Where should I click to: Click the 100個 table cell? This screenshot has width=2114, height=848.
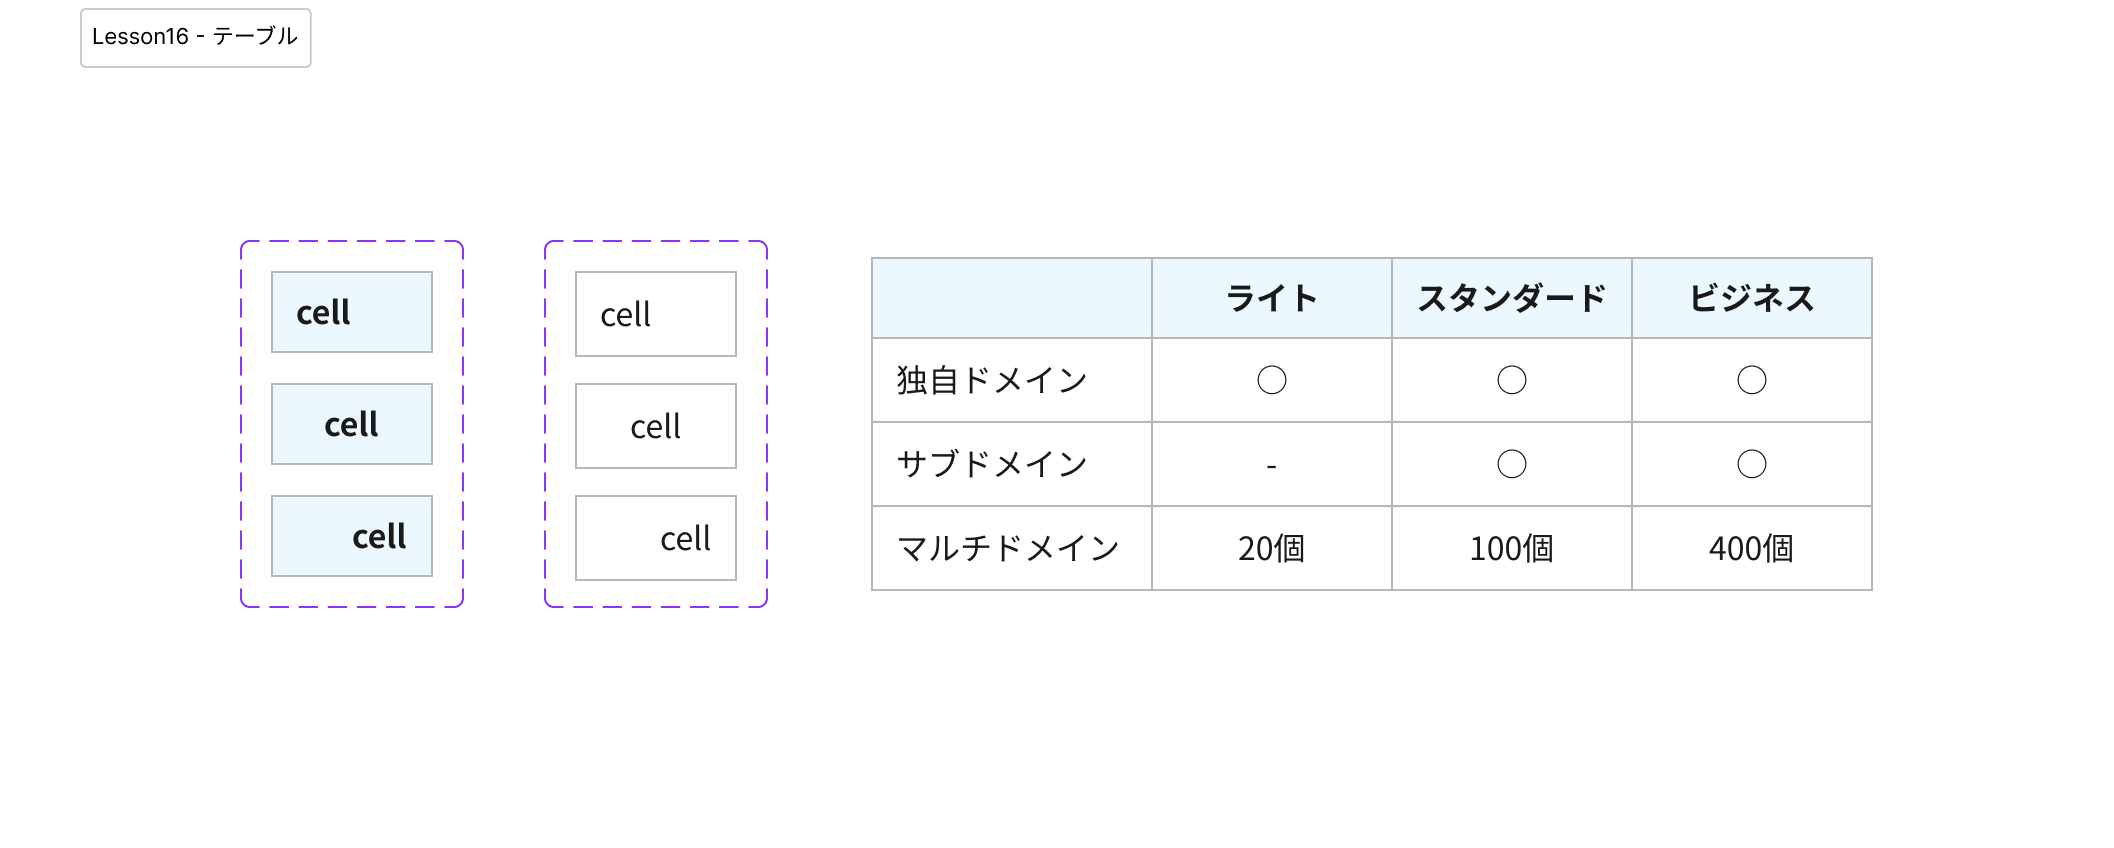[1511, 548]
